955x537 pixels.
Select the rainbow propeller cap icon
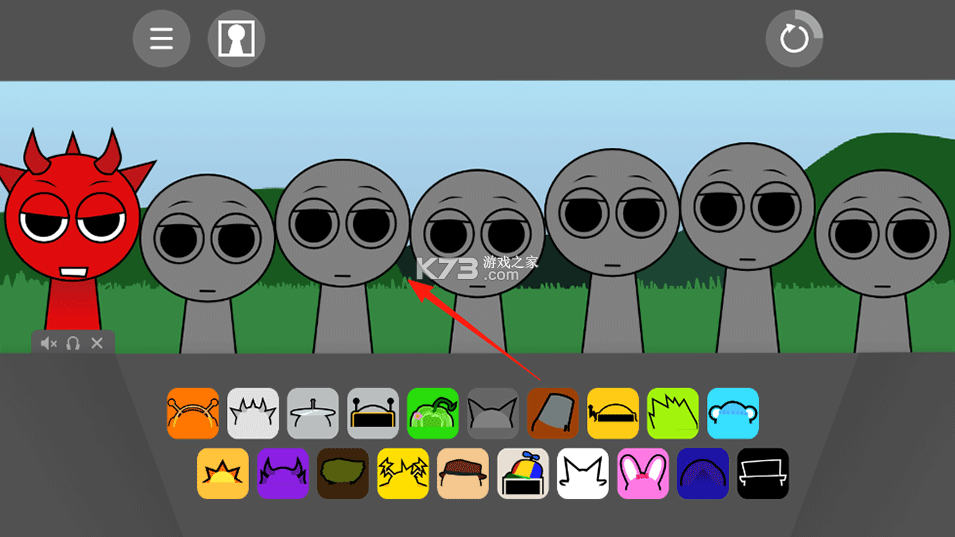pos(523,473)
